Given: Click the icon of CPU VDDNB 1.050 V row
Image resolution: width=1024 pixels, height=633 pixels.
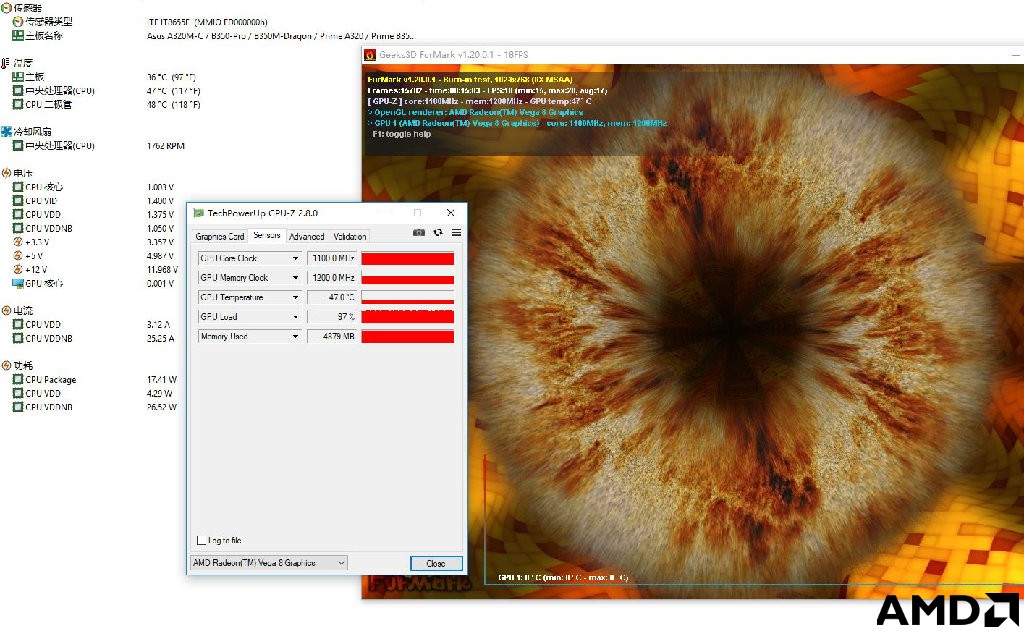Looking at the screenshot, I should click(x=18, y=228).
